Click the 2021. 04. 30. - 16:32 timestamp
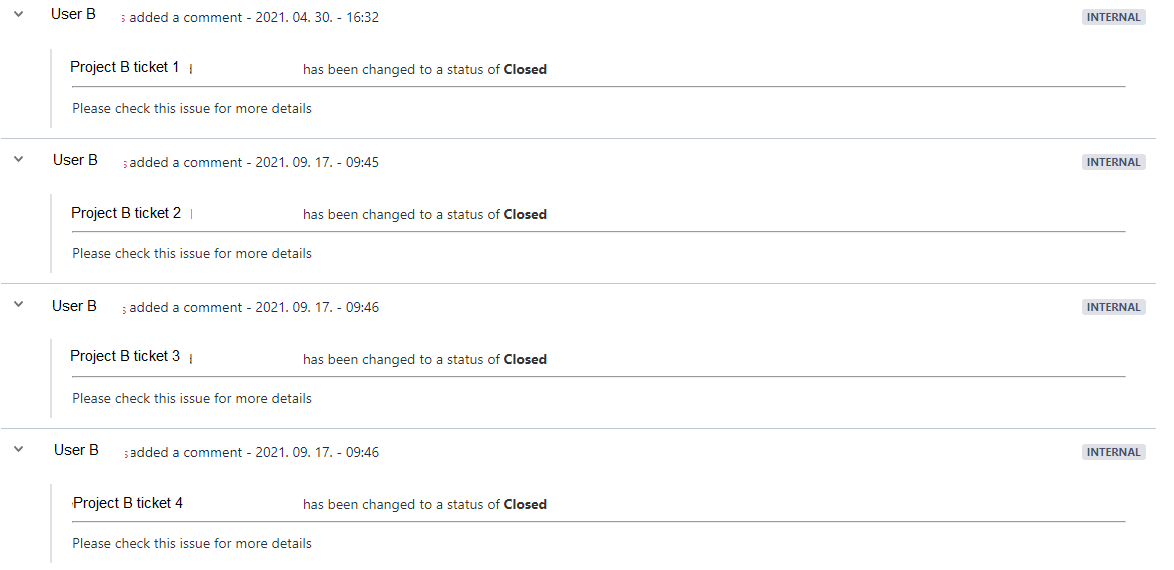Viewport: 1174px width, 570px height. 317,17
